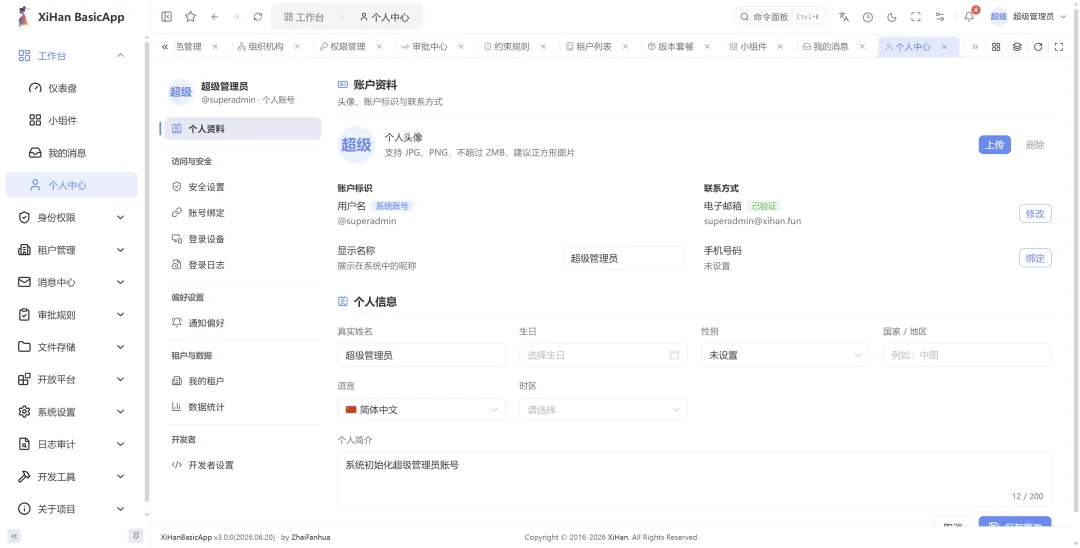Expand the 关于项目 menu
The image size is (1080, 548).
(x=72, y=509)
